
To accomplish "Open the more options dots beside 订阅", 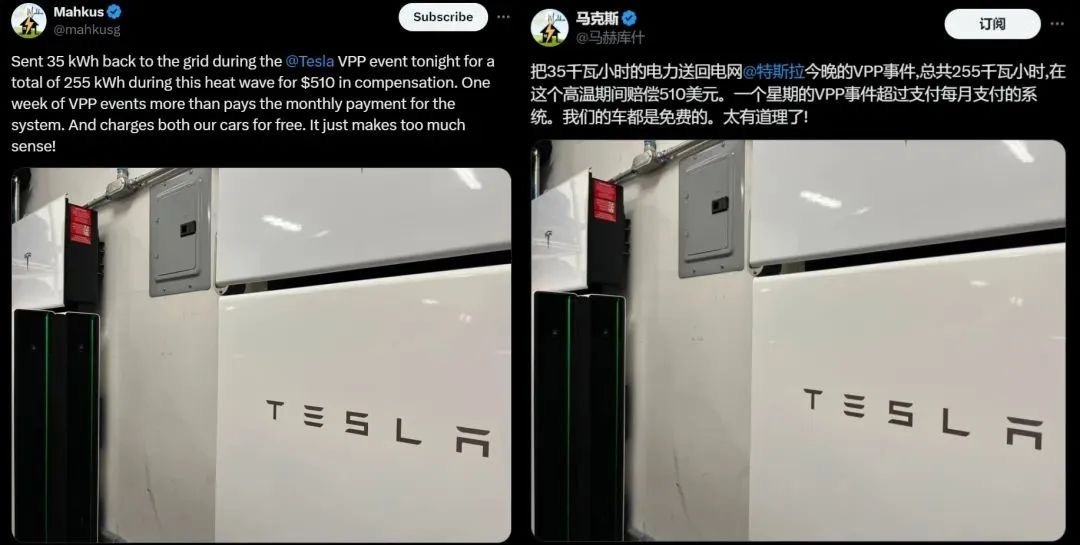I will [1057, 24].
